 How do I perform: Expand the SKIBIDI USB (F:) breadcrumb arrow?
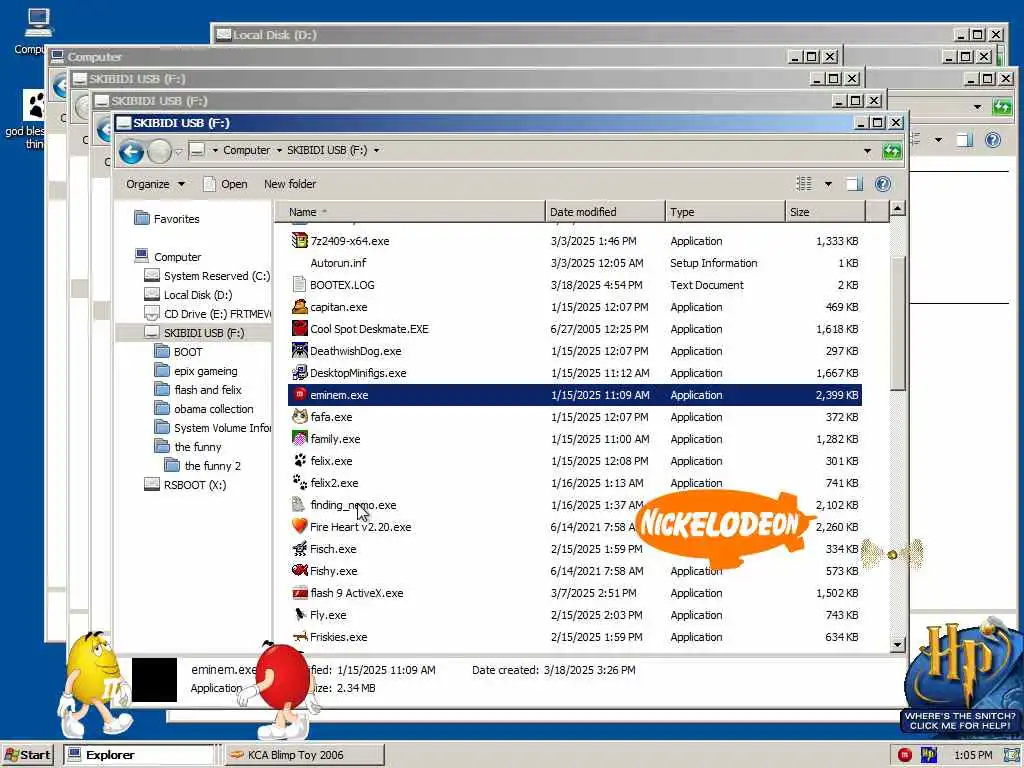click(377, 150)
